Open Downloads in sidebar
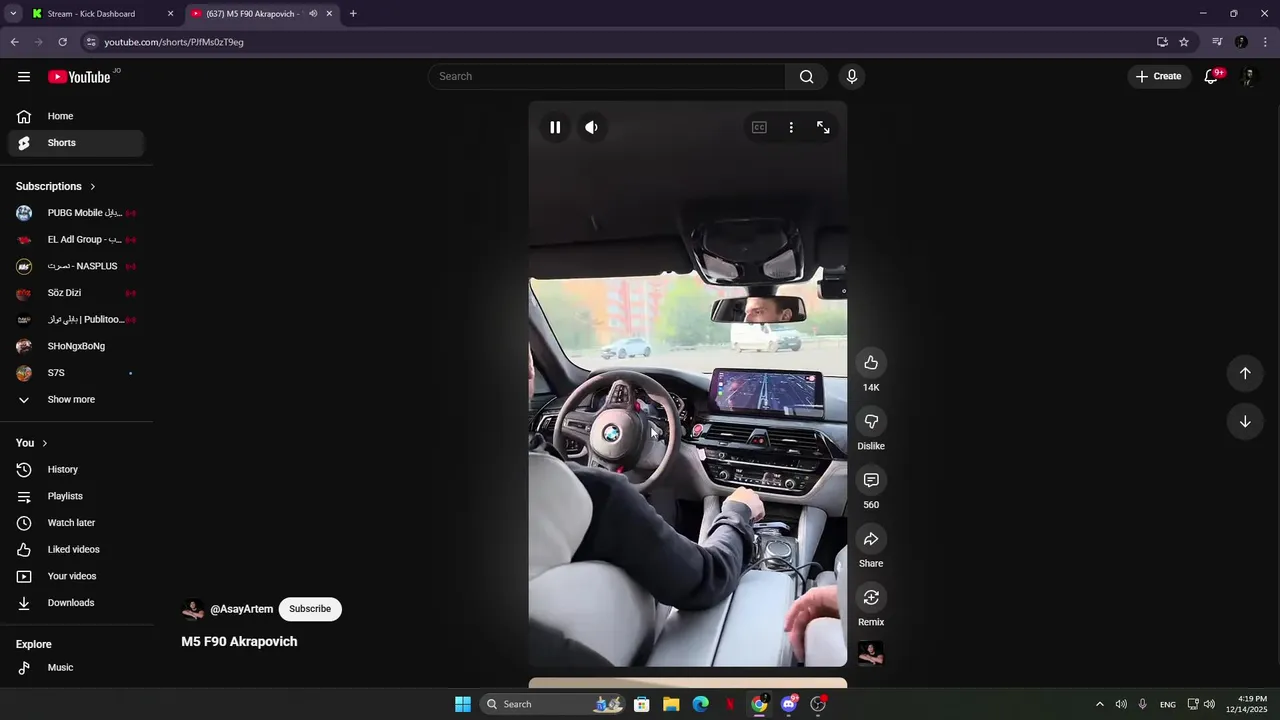This screenshot has height=720, width=1280. click(x=76, y=603)
